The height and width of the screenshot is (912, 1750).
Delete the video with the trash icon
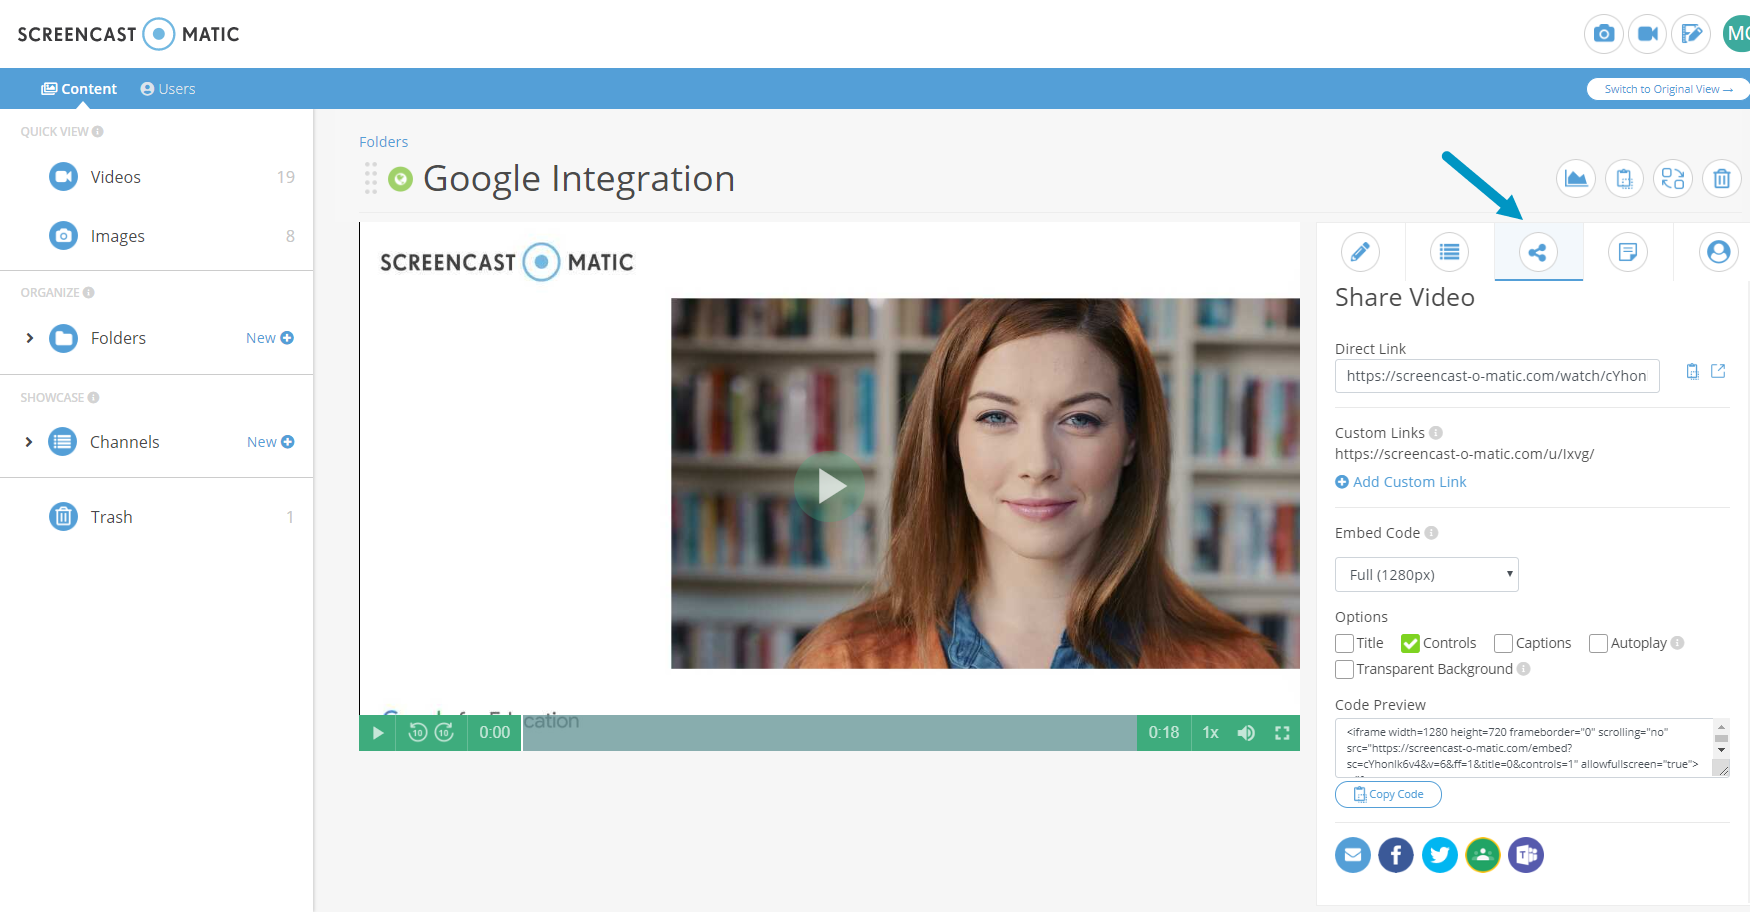click(1722, 179)
